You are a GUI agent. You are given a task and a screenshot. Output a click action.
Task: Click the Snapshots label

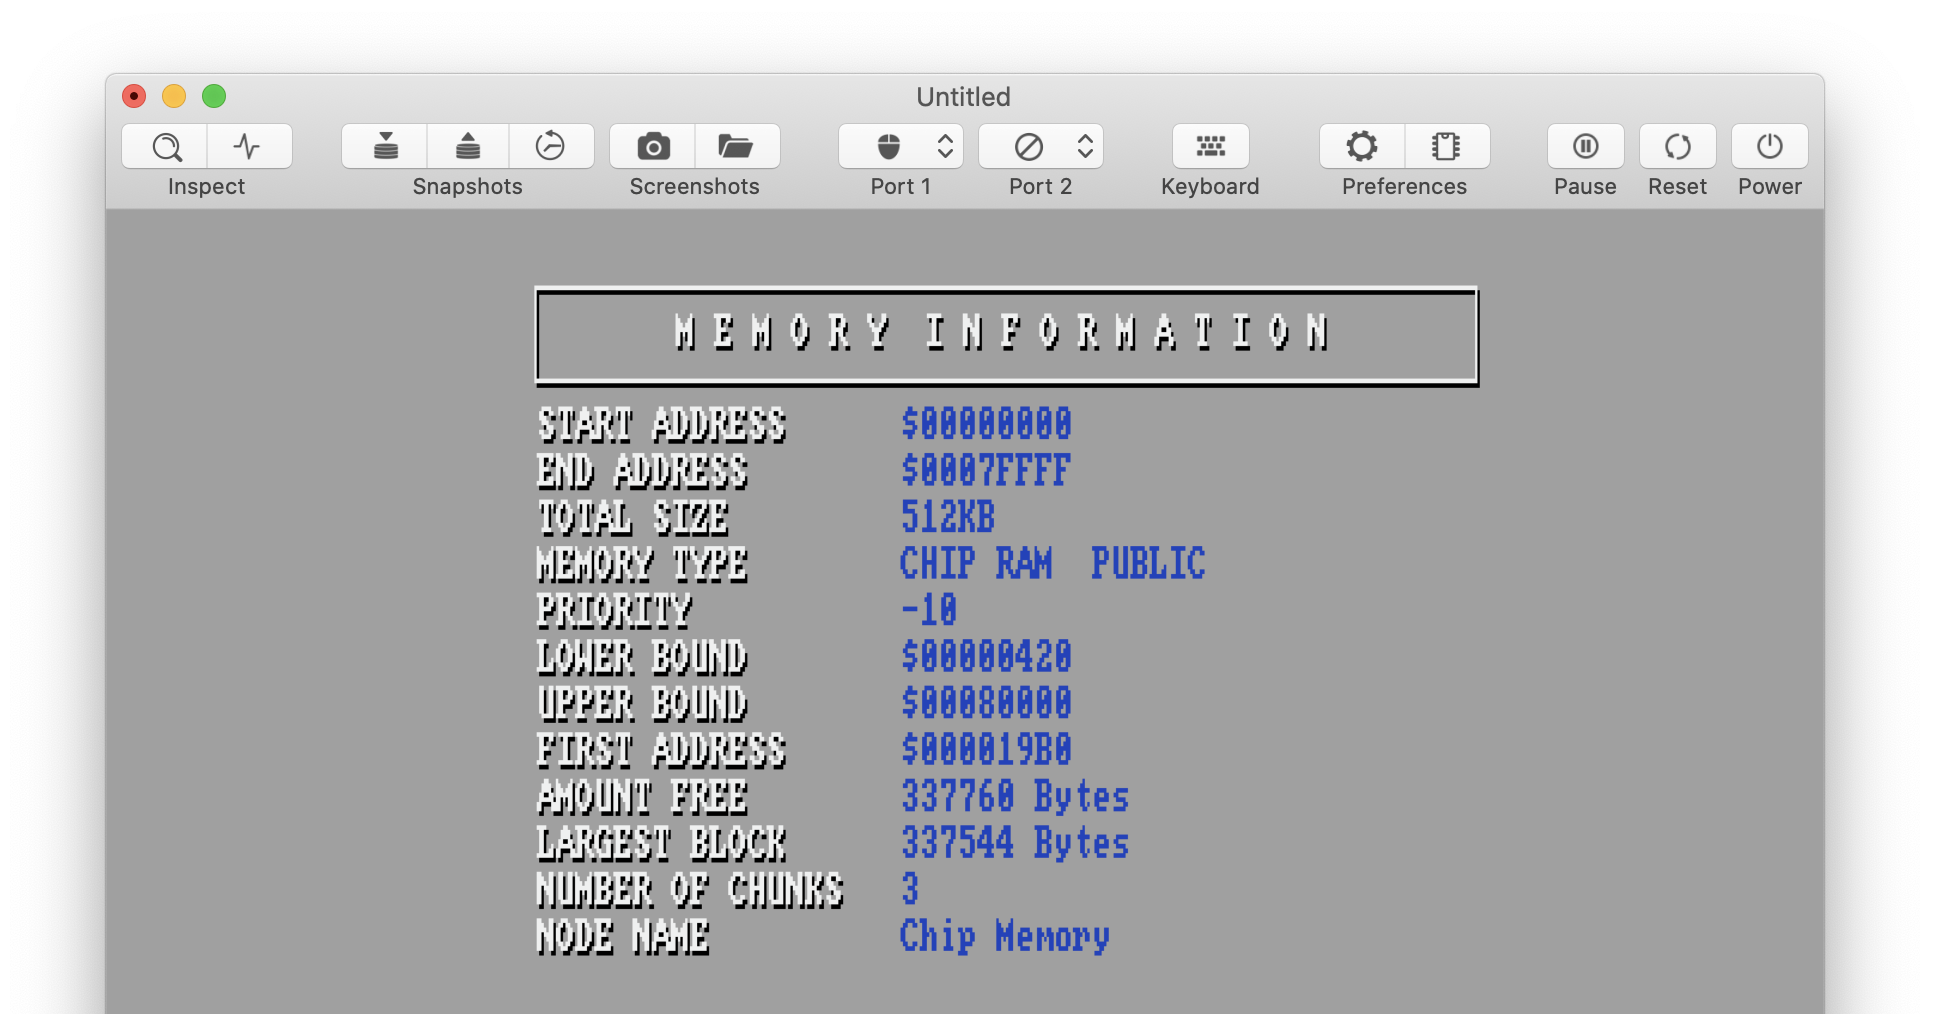(467, 187)
